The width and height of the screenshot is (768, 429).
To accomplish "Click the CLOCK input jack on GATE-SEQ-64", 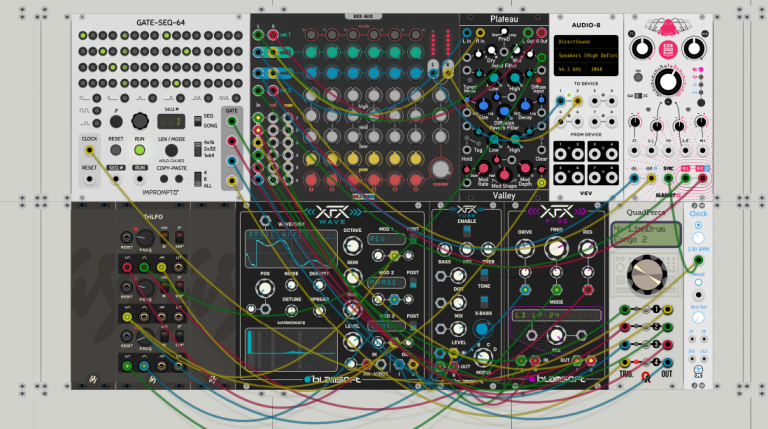I will click(89, 150).
